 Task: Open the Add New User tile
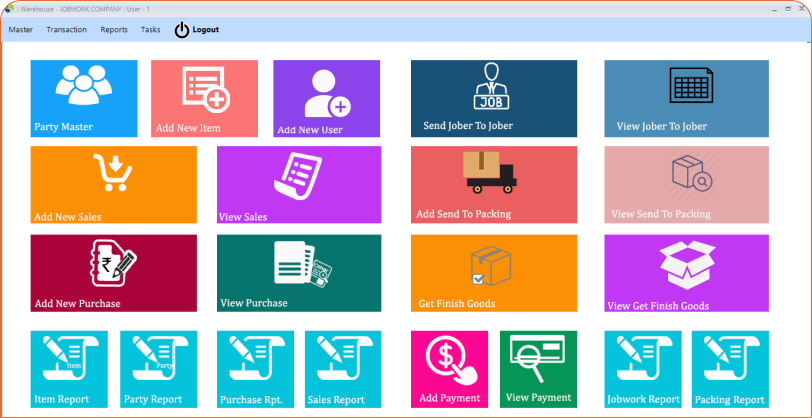click(x=326, y=98)
